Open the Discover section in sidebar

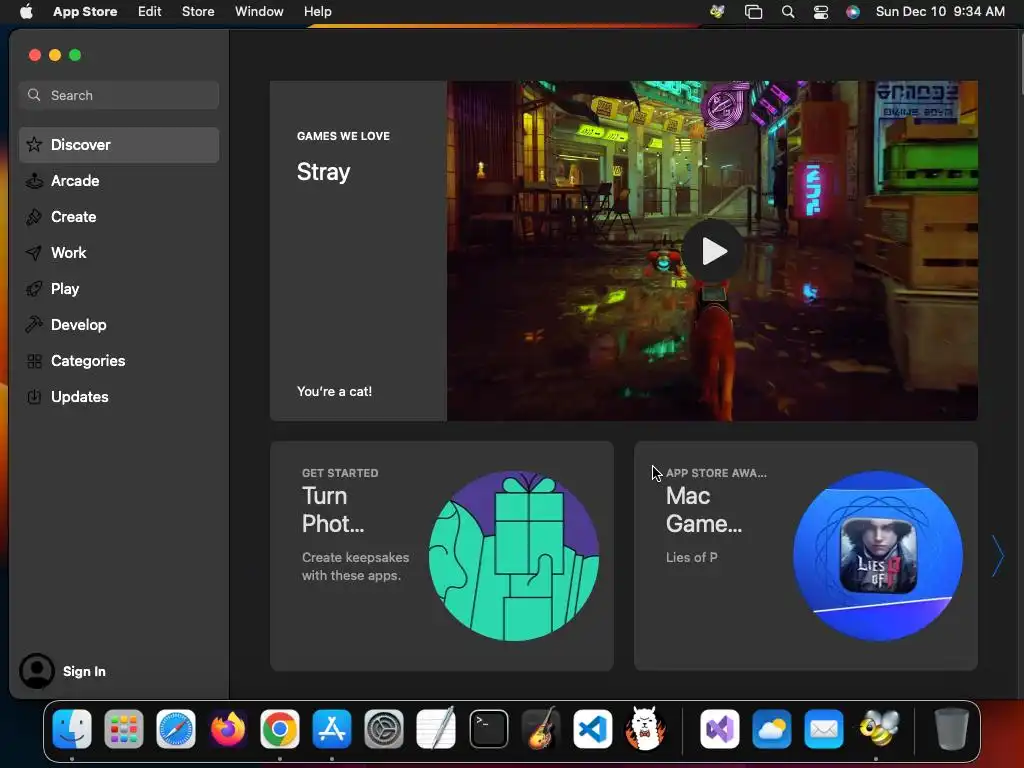(119, 145)
